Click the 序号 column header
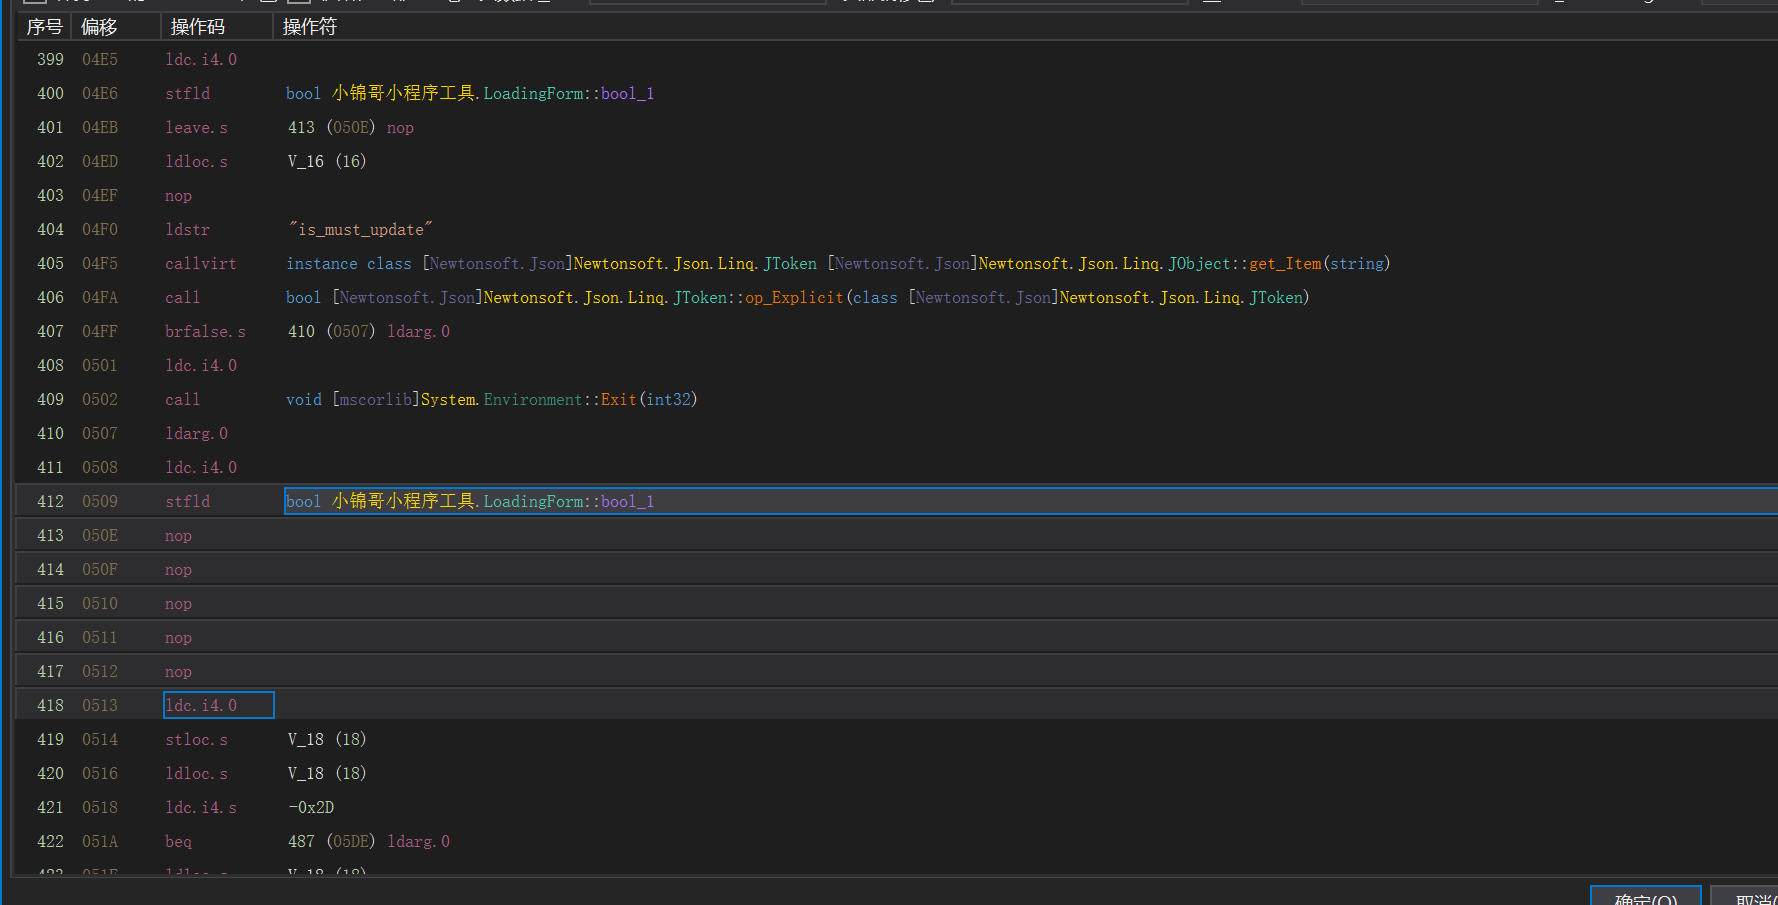The width and height of the screenshot is (1778, 905). pyautogui.click(x=44, y=27)
